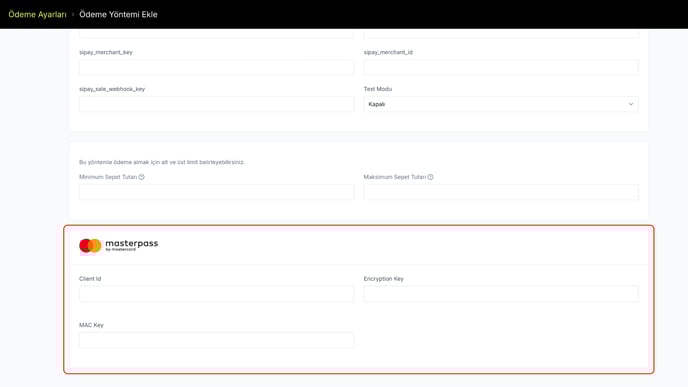The width and height of the screenshot is (688, 387).
Task: Expand the Test Modu dropdown arrow
Action: pos(631,104)
